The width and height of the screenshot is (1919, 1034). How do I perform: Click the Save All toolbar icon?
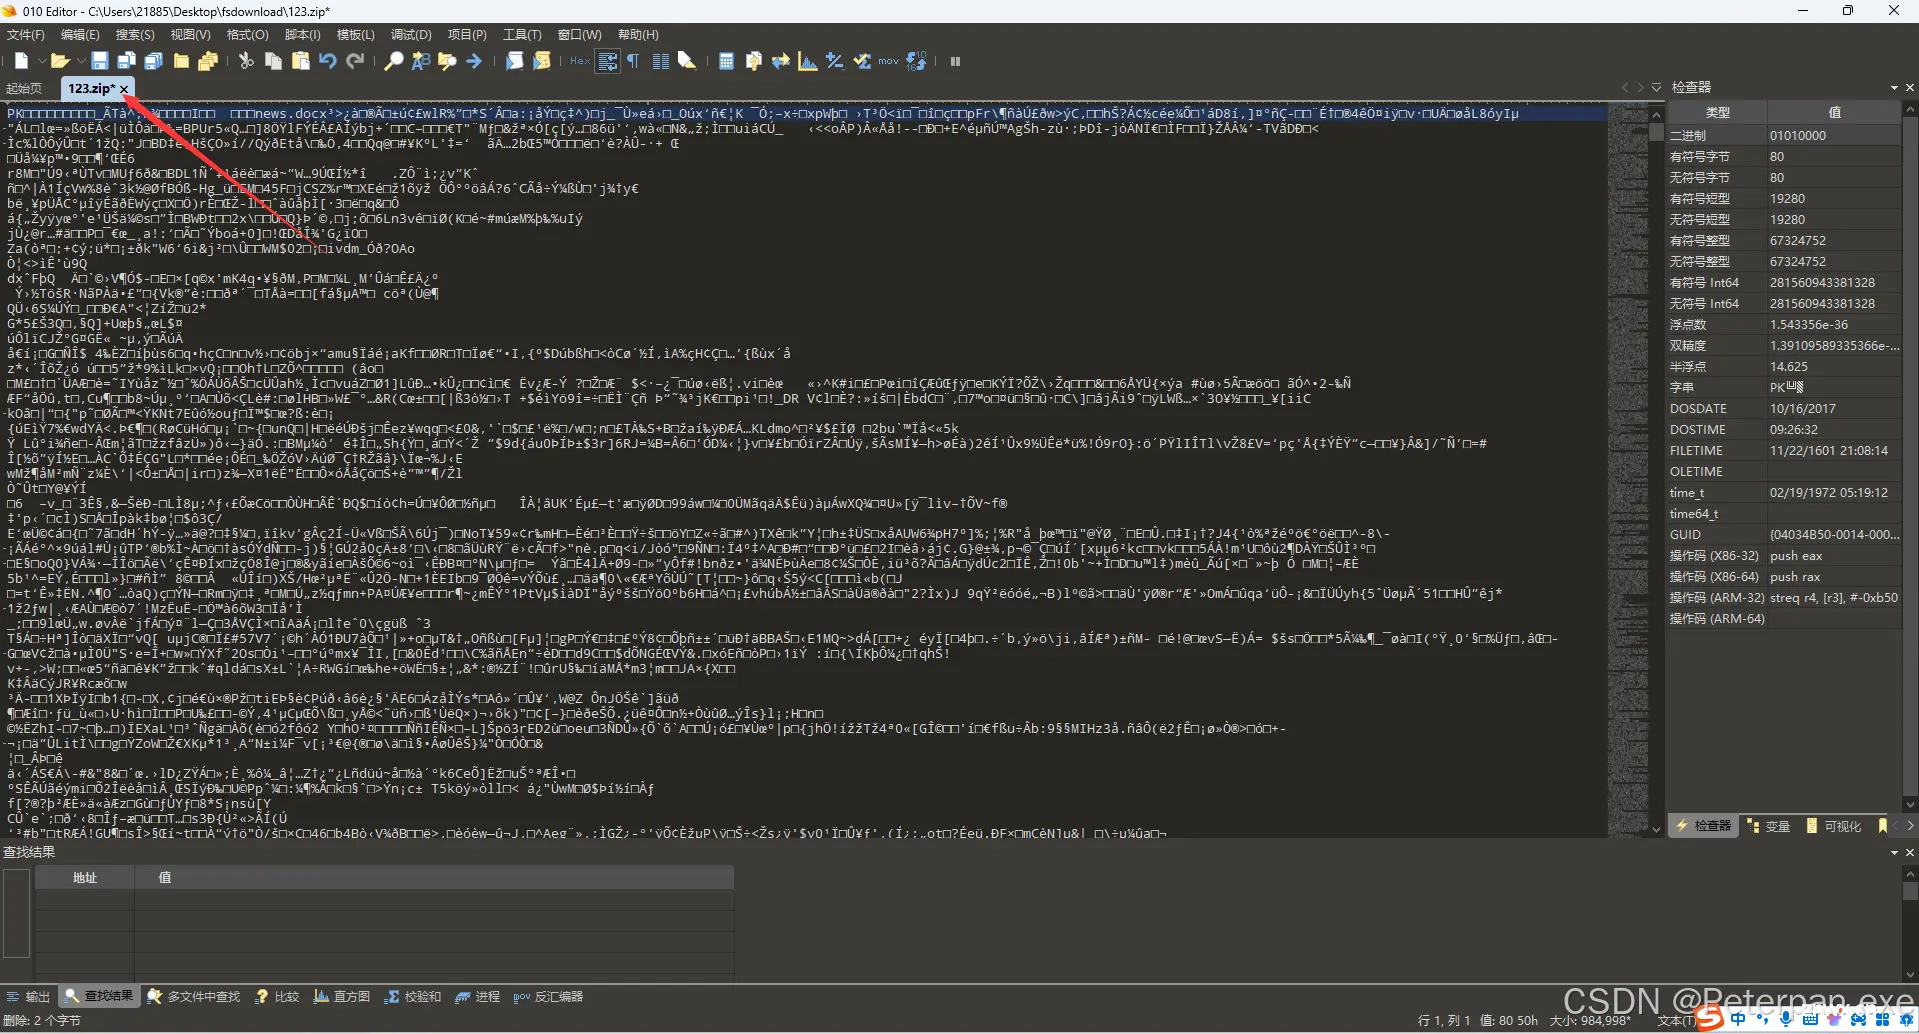154,61
